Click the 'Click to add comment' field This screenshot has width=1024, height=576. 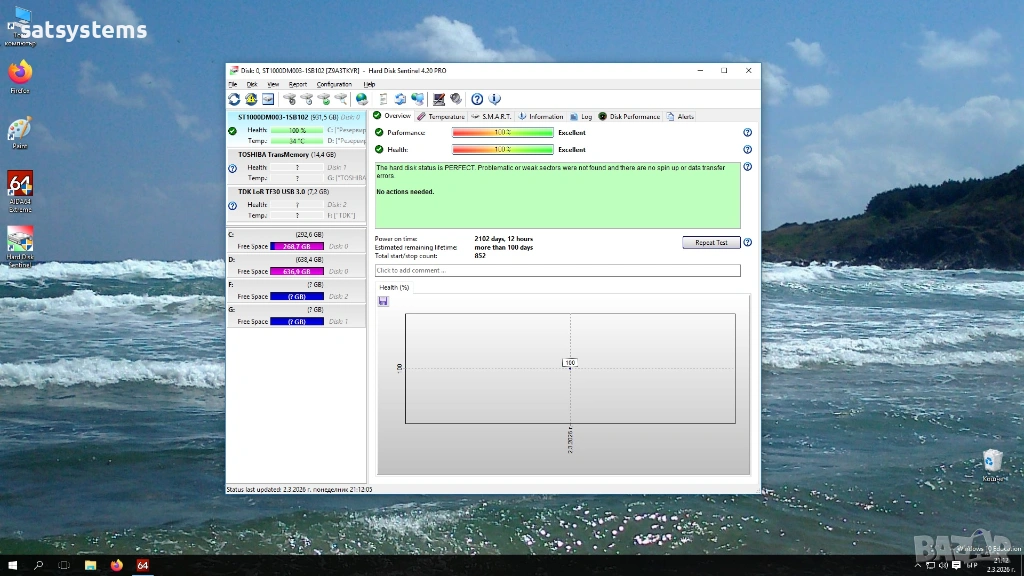pos(557,271)
